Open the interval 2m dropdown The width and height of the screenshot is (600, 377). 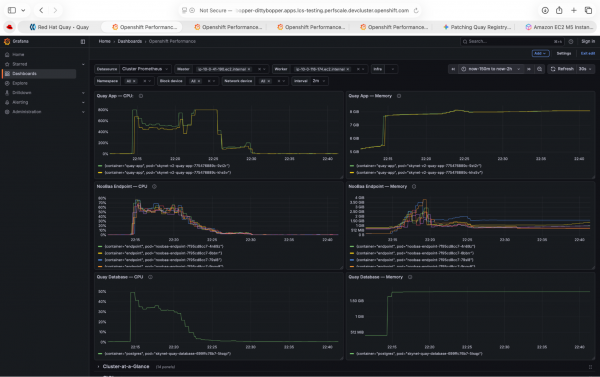[319, 81]
